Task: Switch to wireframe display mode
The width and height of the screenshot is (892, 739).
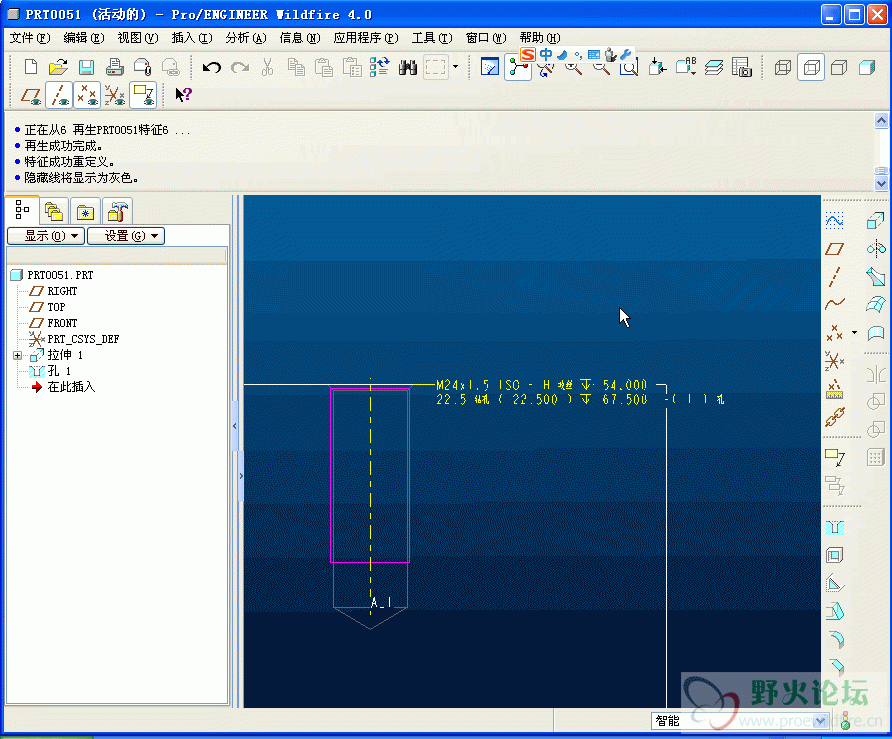Action: [783, 68]
